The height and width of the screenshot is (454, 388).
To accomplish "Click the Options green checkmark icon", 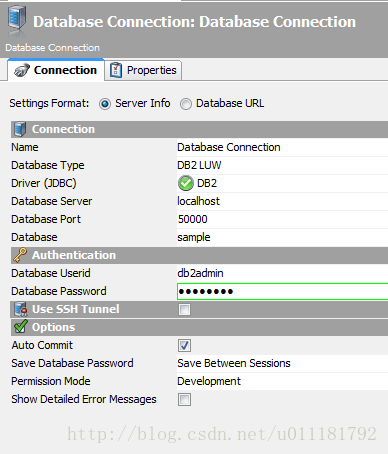I will 21,327.
